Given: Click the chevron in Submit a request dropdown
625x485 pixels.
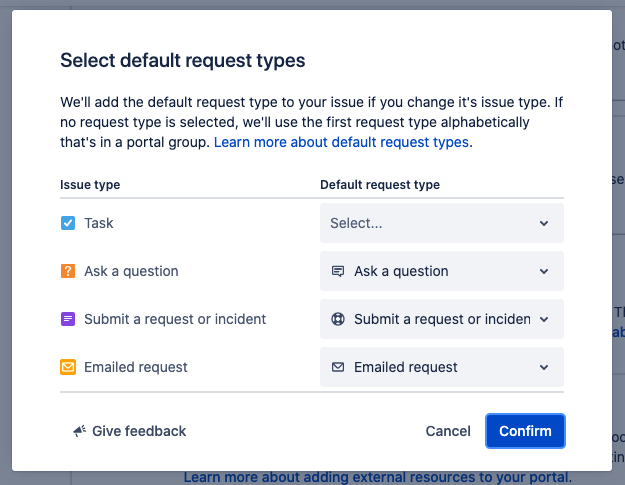Looking at the screenshot, I should pyautogui.click(x=544, y=319).
